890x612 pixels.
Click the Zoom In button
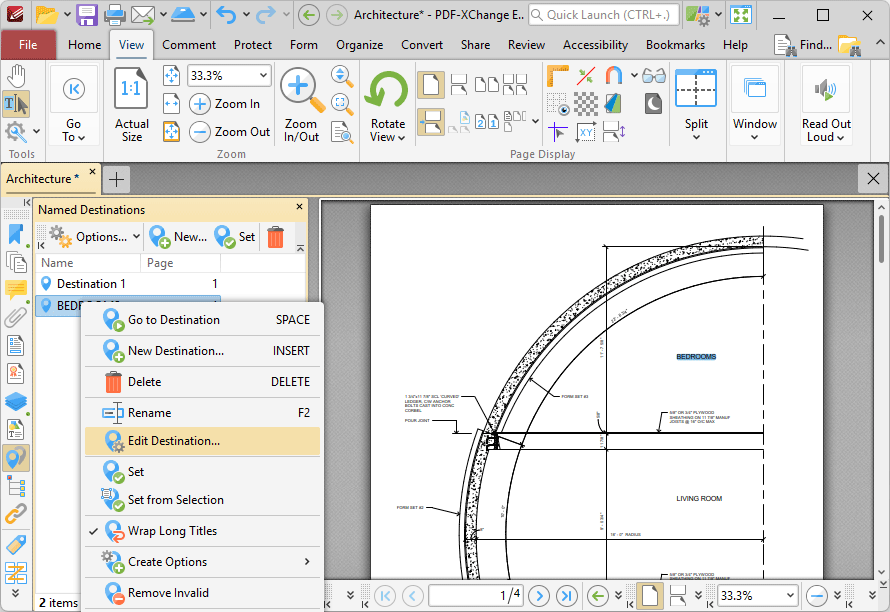pos(224,104)
